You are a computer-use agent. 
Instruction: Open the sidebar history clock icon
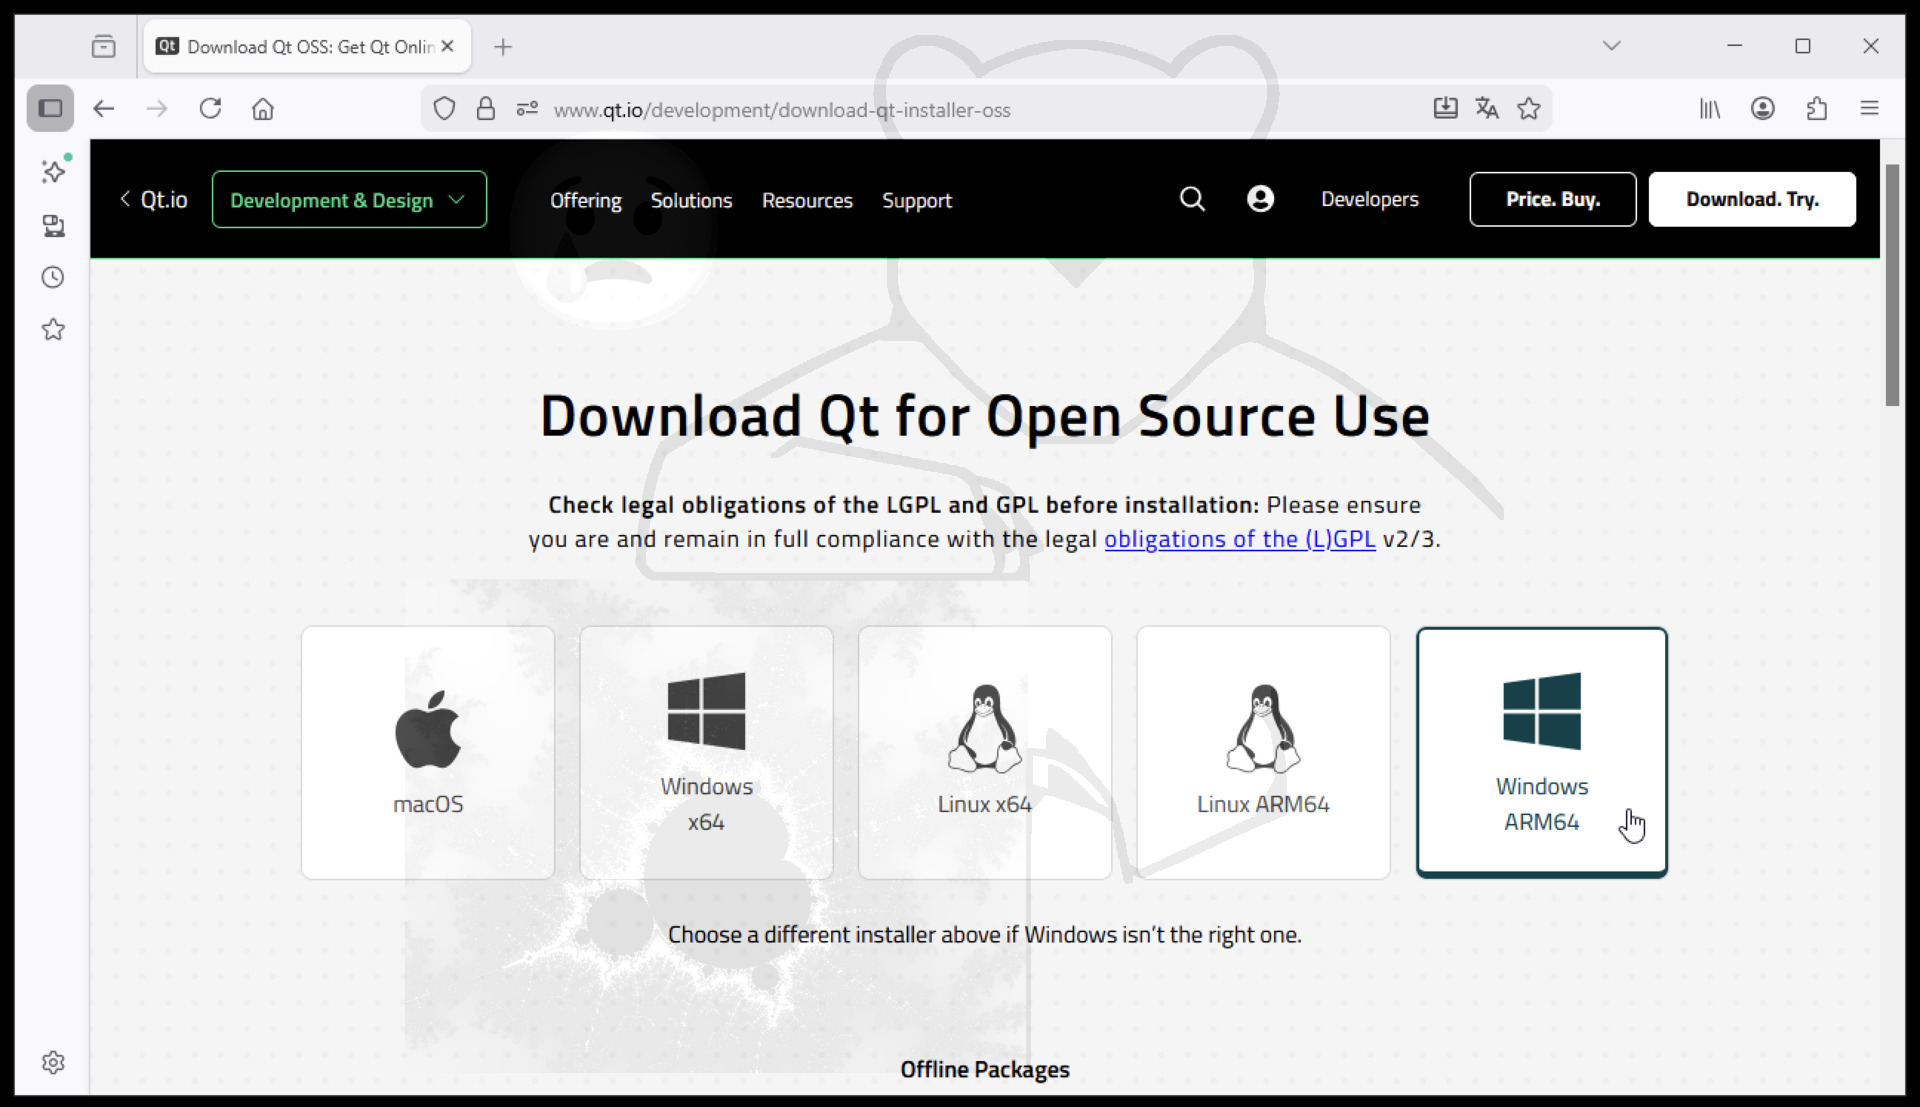coord(53,277)
